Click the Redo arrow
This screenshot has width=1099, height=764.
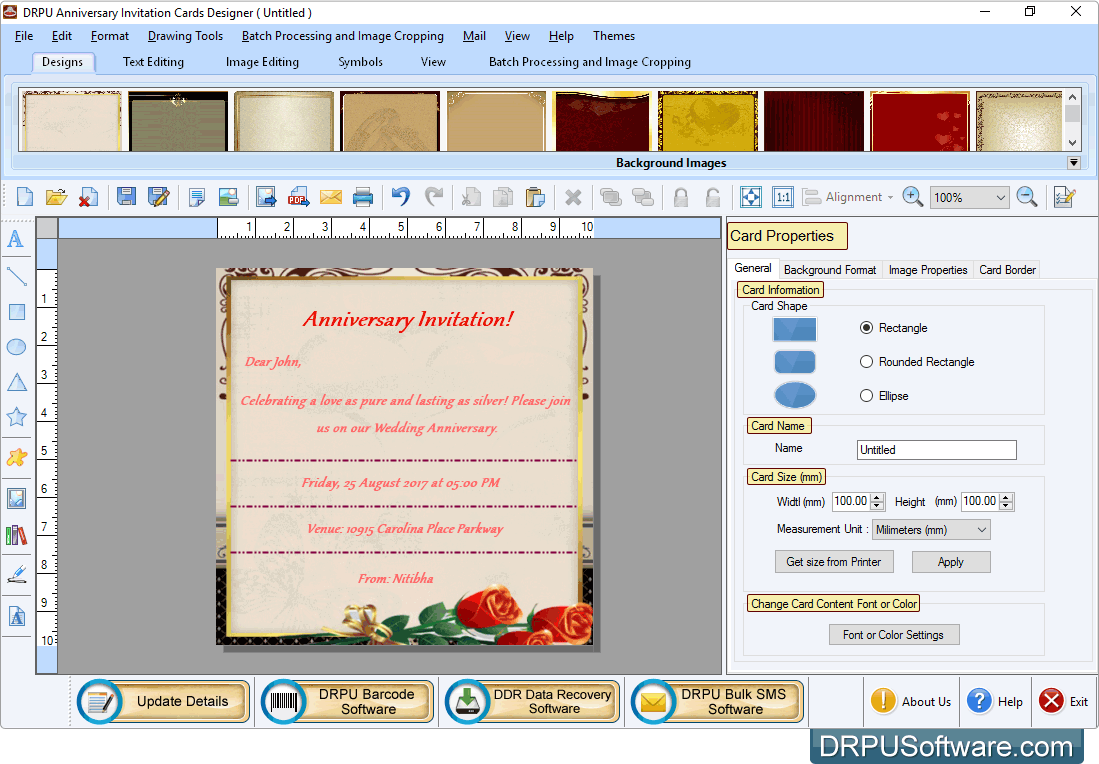pos(434,196)
